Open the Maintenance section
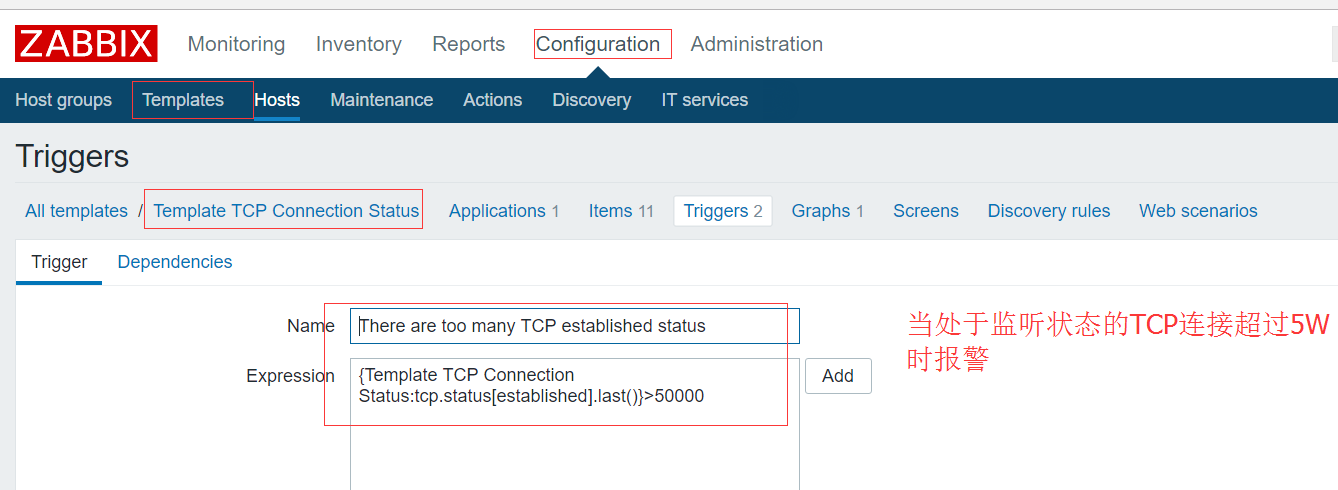The image size is (1338, 490). [381, 100]
